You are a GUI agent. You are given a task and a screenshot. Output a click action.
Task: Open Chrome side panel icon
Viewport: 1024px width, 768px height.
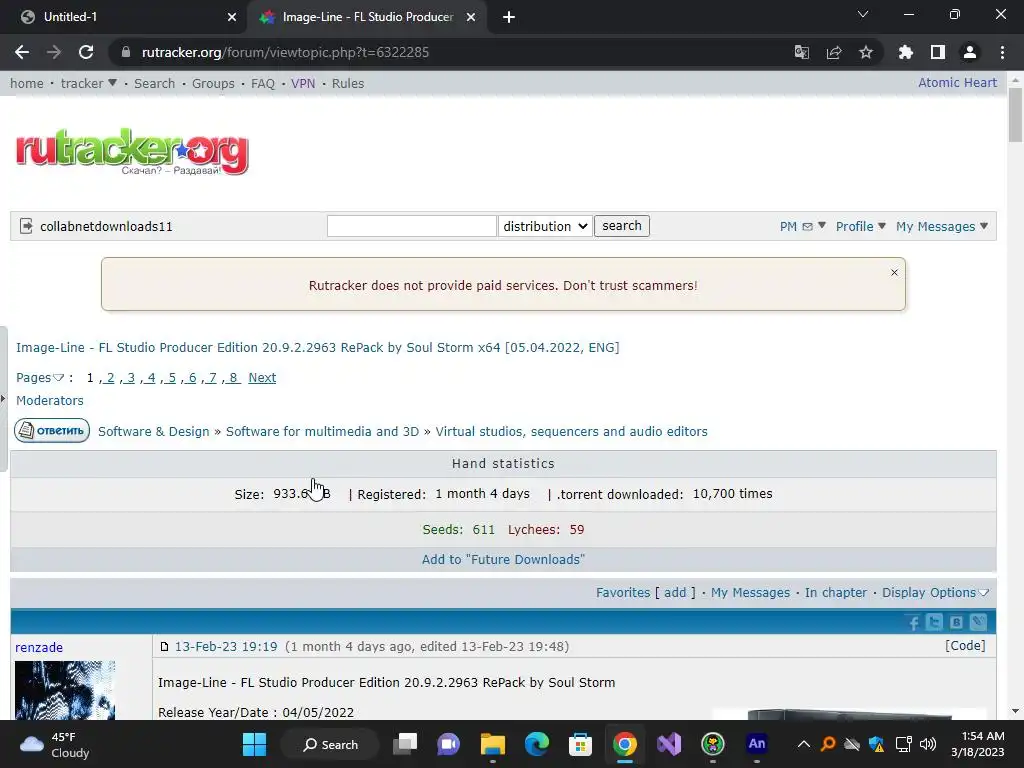pyautogui.click(x=938, y=52)
